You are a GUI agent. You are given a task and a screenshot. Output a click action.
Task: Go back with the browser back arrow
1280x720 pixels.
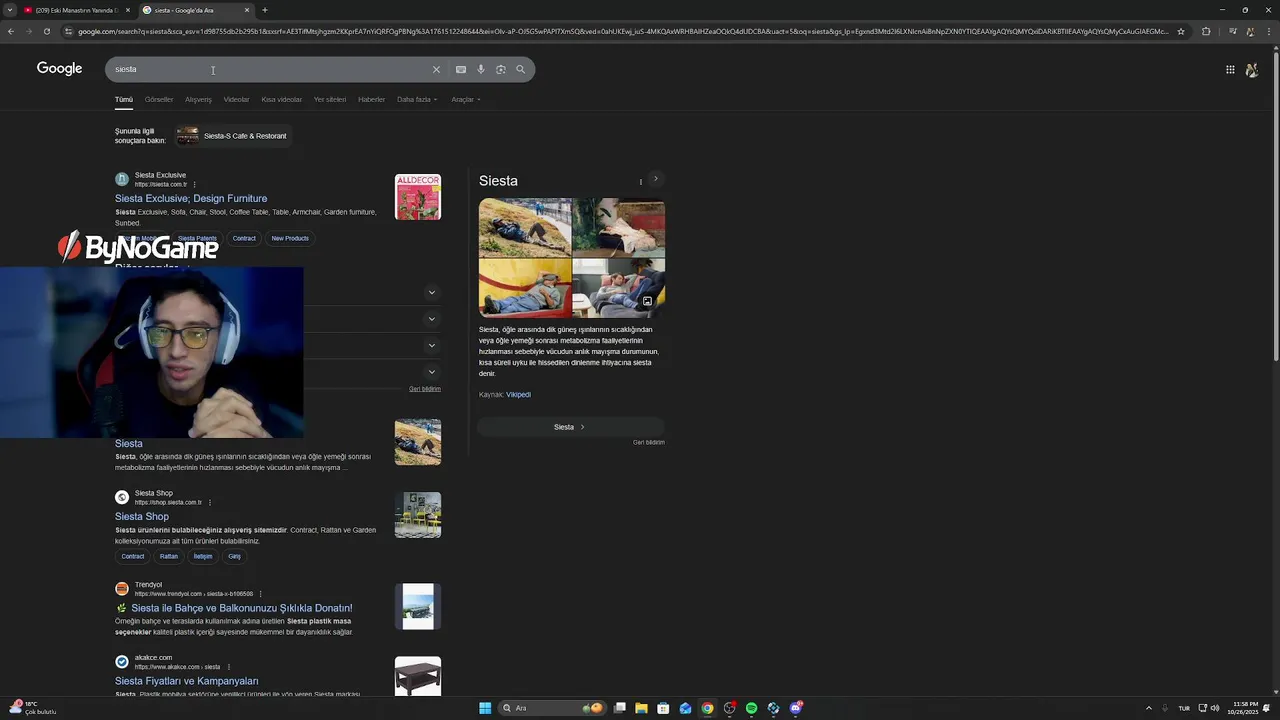[11, 31]
